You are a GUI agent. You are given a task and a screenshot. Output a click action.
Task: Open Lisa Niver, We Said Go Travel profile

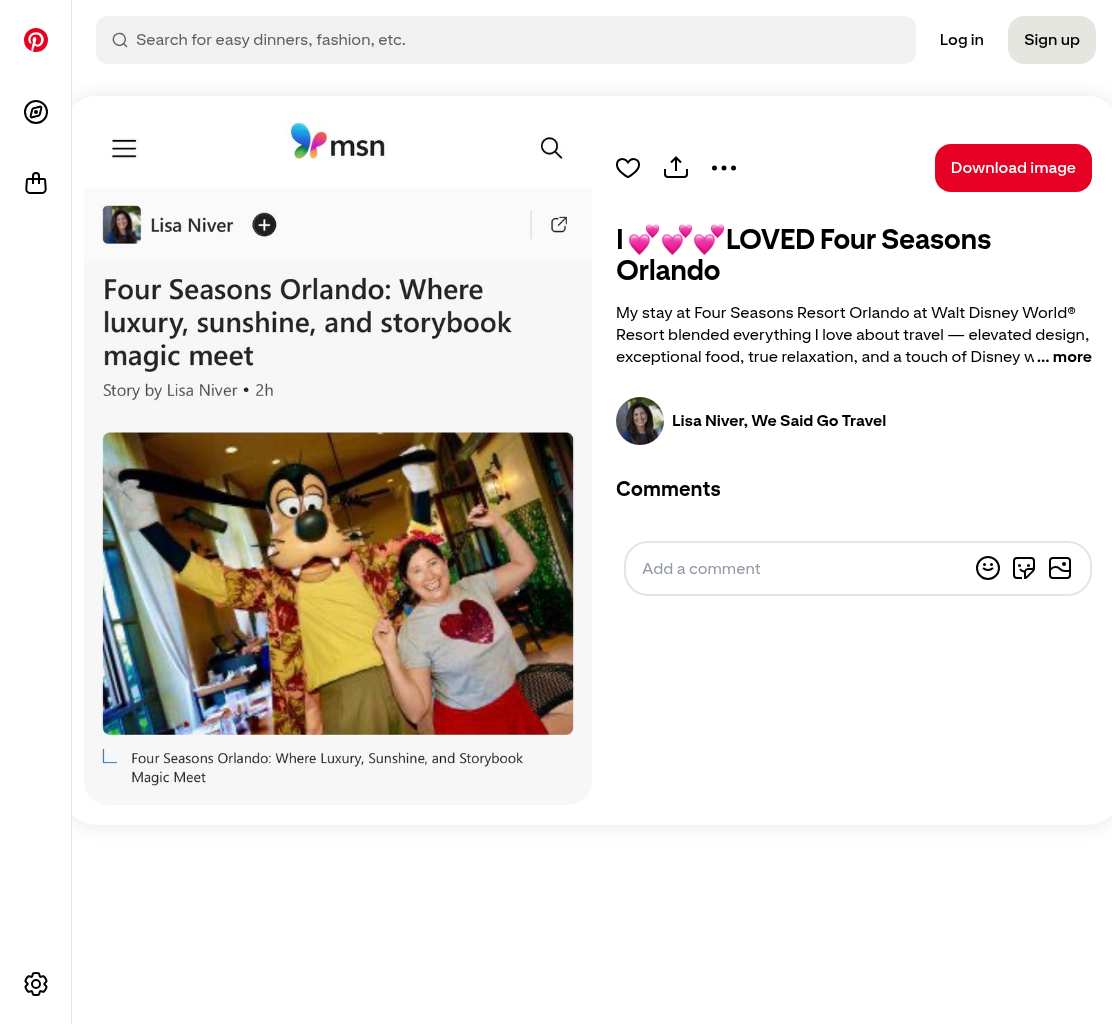(x=779, y=421)
